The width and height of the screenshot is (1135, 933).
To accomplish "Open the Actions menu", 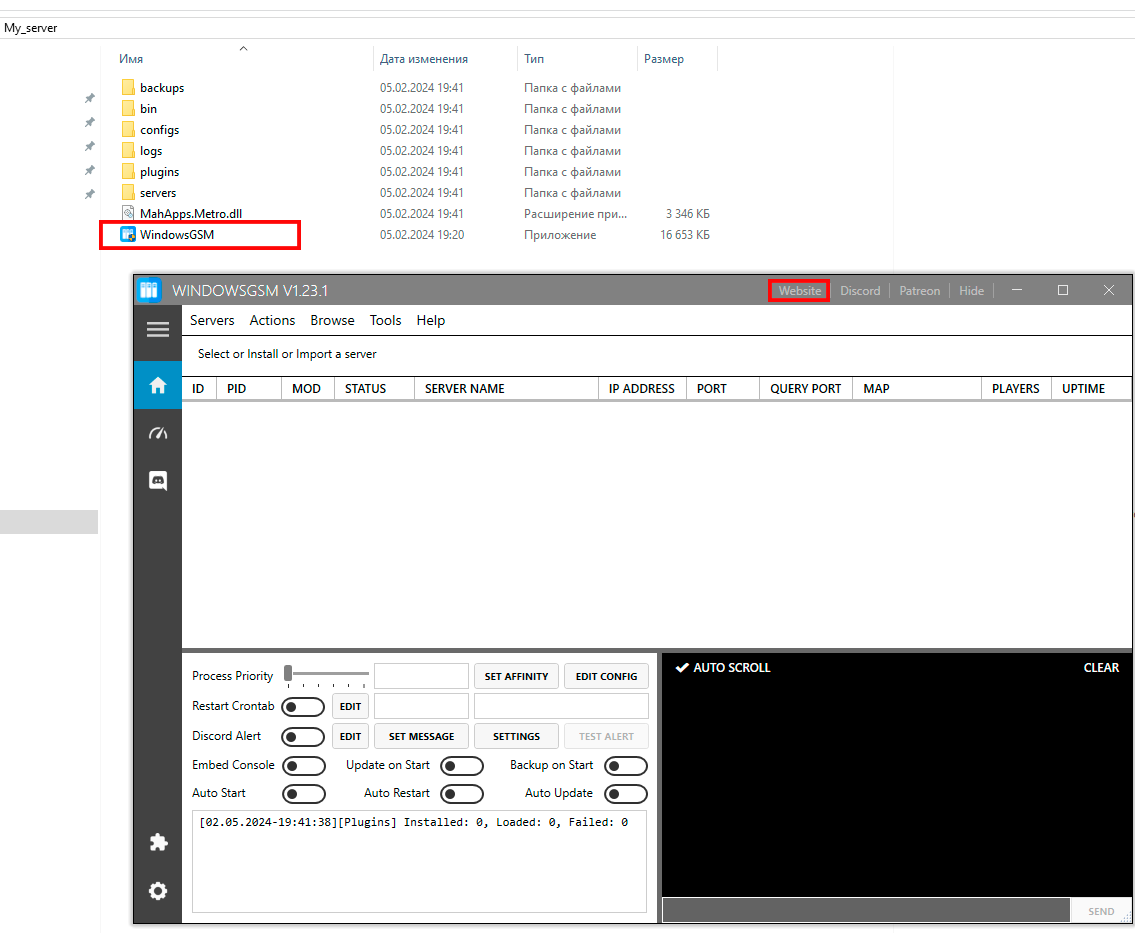I will click(272, 320).
